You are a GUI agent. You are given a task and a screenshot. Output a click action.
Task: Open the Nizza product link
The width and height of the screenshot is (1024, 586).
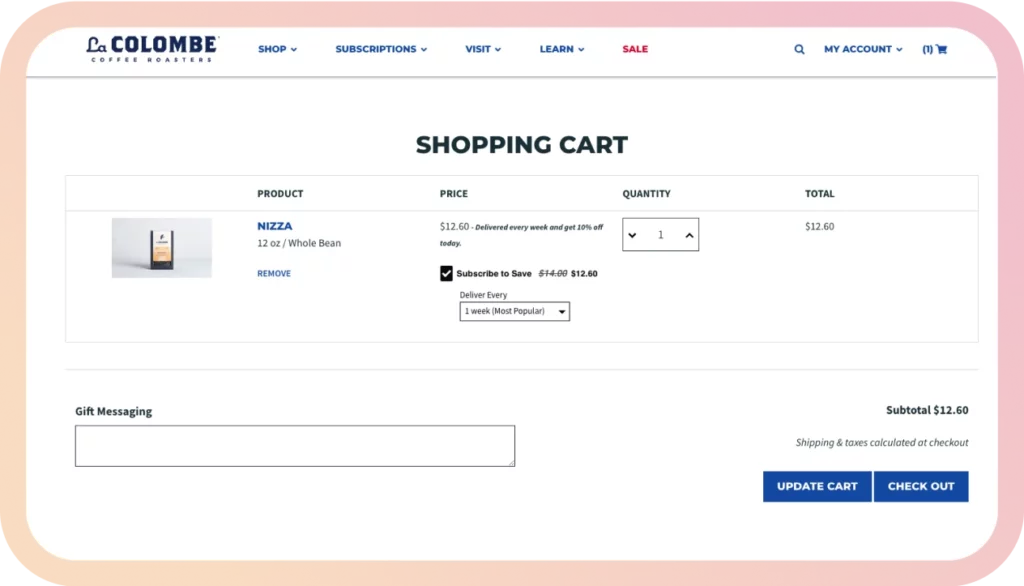274,226
